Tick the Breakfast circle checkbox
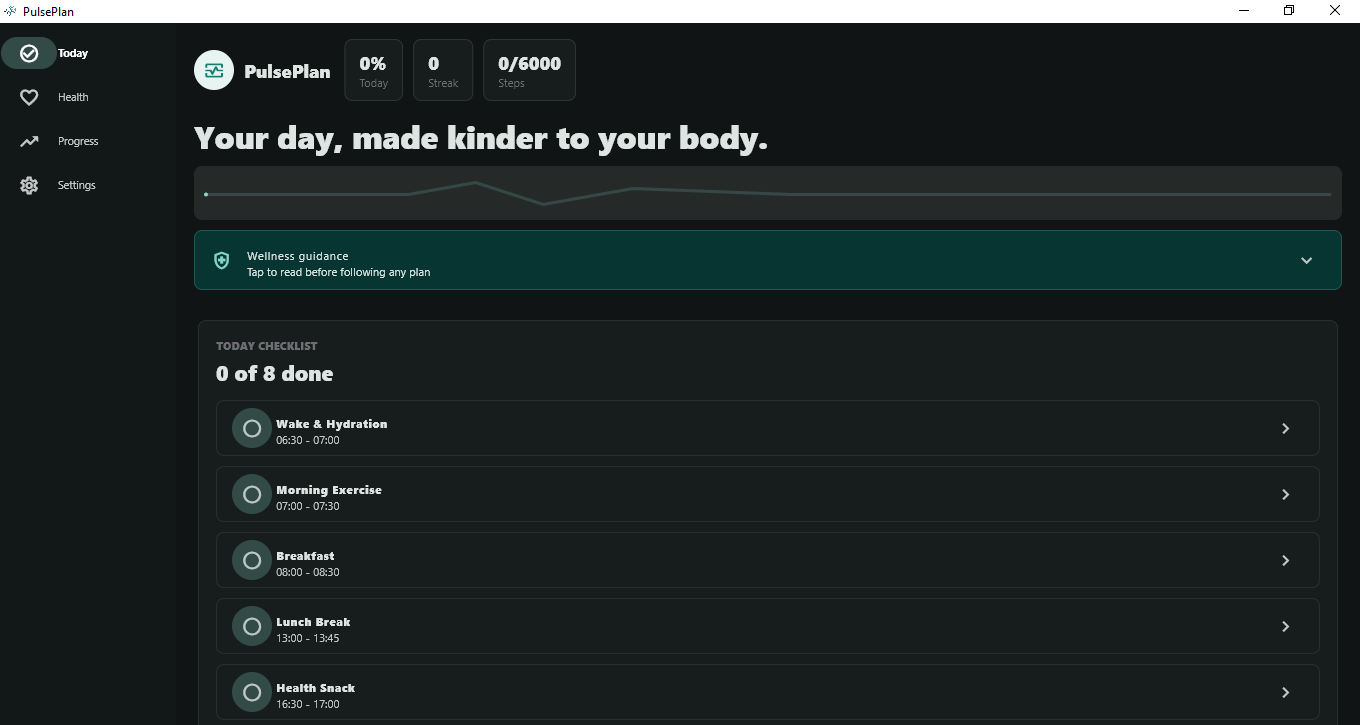Screen dimensions: 1360x725 coord(252,560)
